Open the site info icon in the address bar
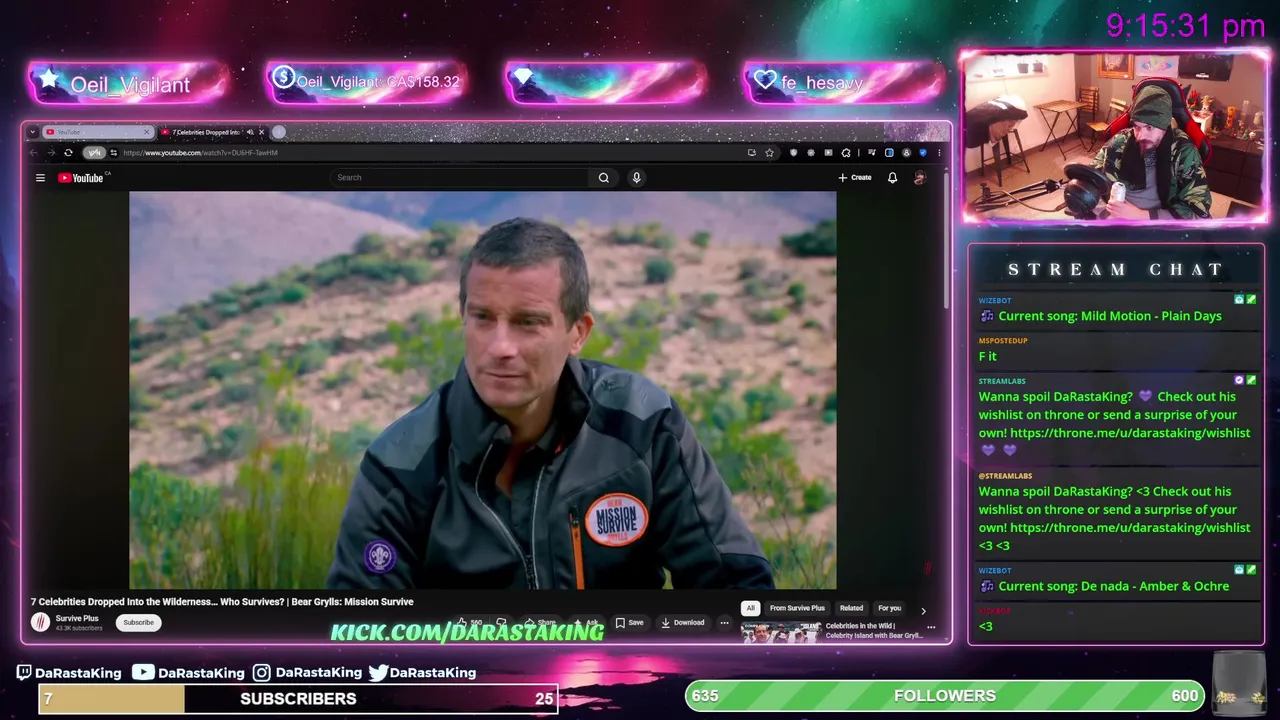 (114, 153)
